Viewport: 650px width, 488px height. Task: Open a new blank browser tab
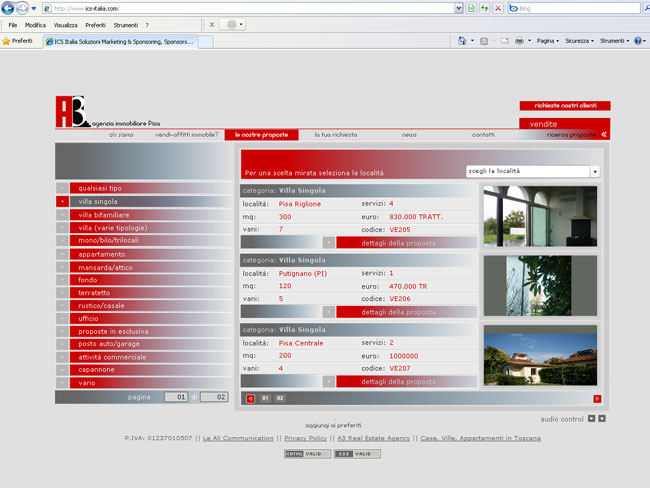(205, 42)
